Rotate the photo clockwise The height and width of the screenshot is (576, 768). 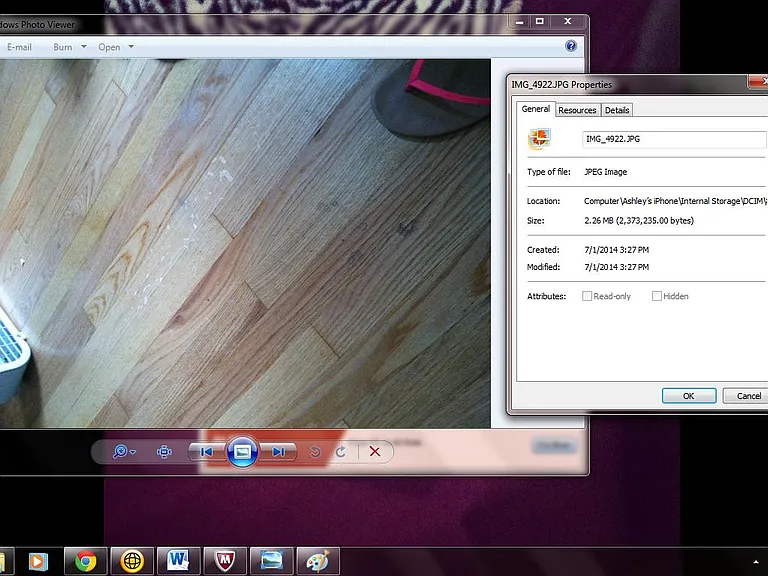click(x=341, y=452)
